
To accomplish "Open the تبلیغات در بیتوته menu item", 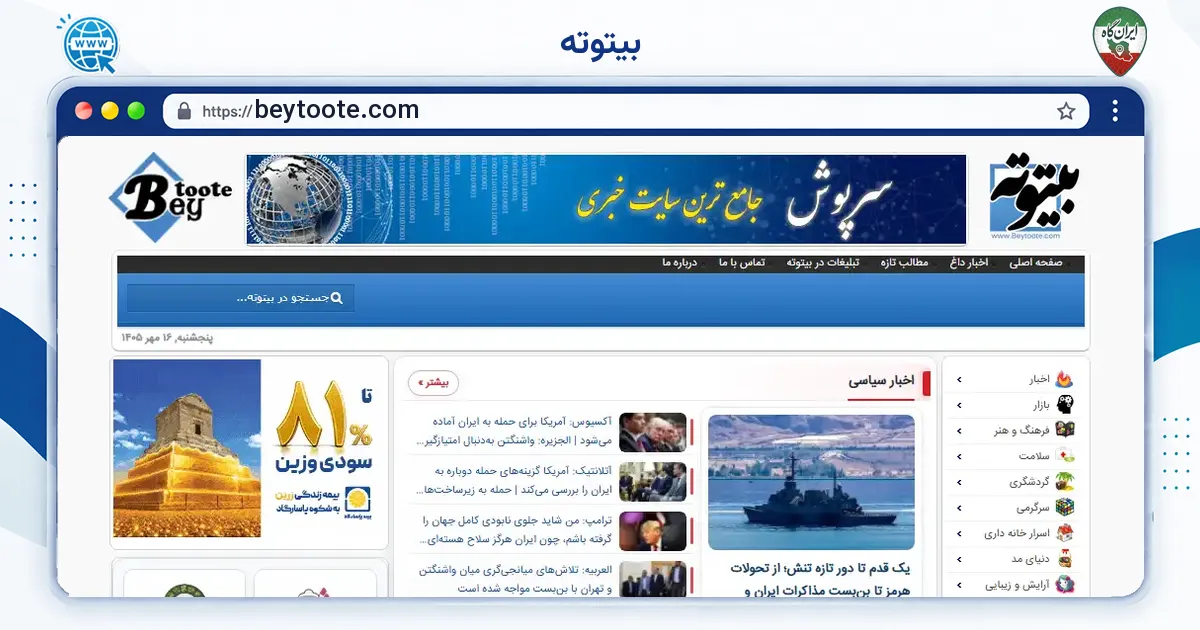I will tap(822, 263).
